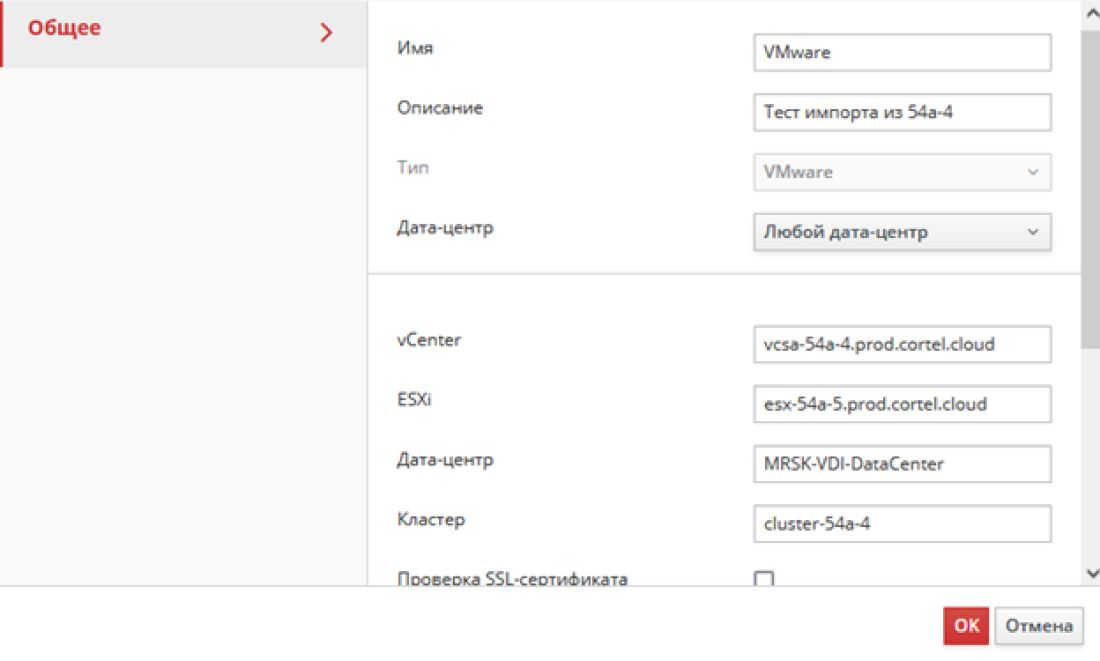Viewport: 1100px width, 661px height.
Task: Click the vCenter address field
Action: 901,344
